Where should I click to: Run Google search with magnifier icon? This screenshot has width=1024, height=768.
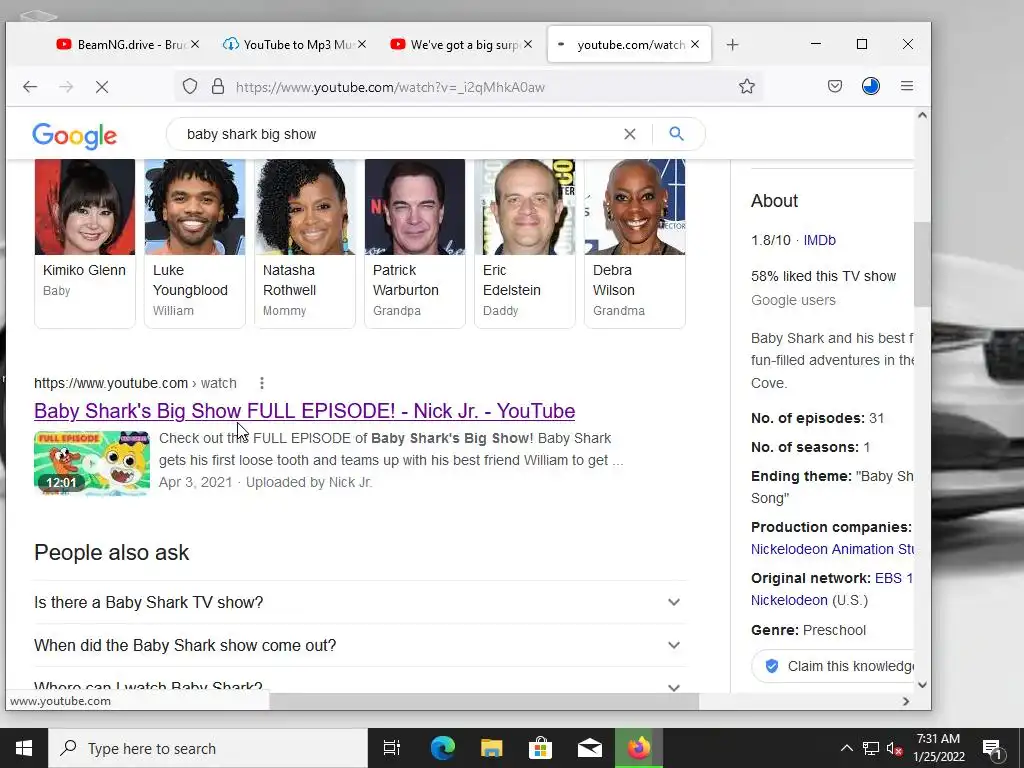[677, 134]
